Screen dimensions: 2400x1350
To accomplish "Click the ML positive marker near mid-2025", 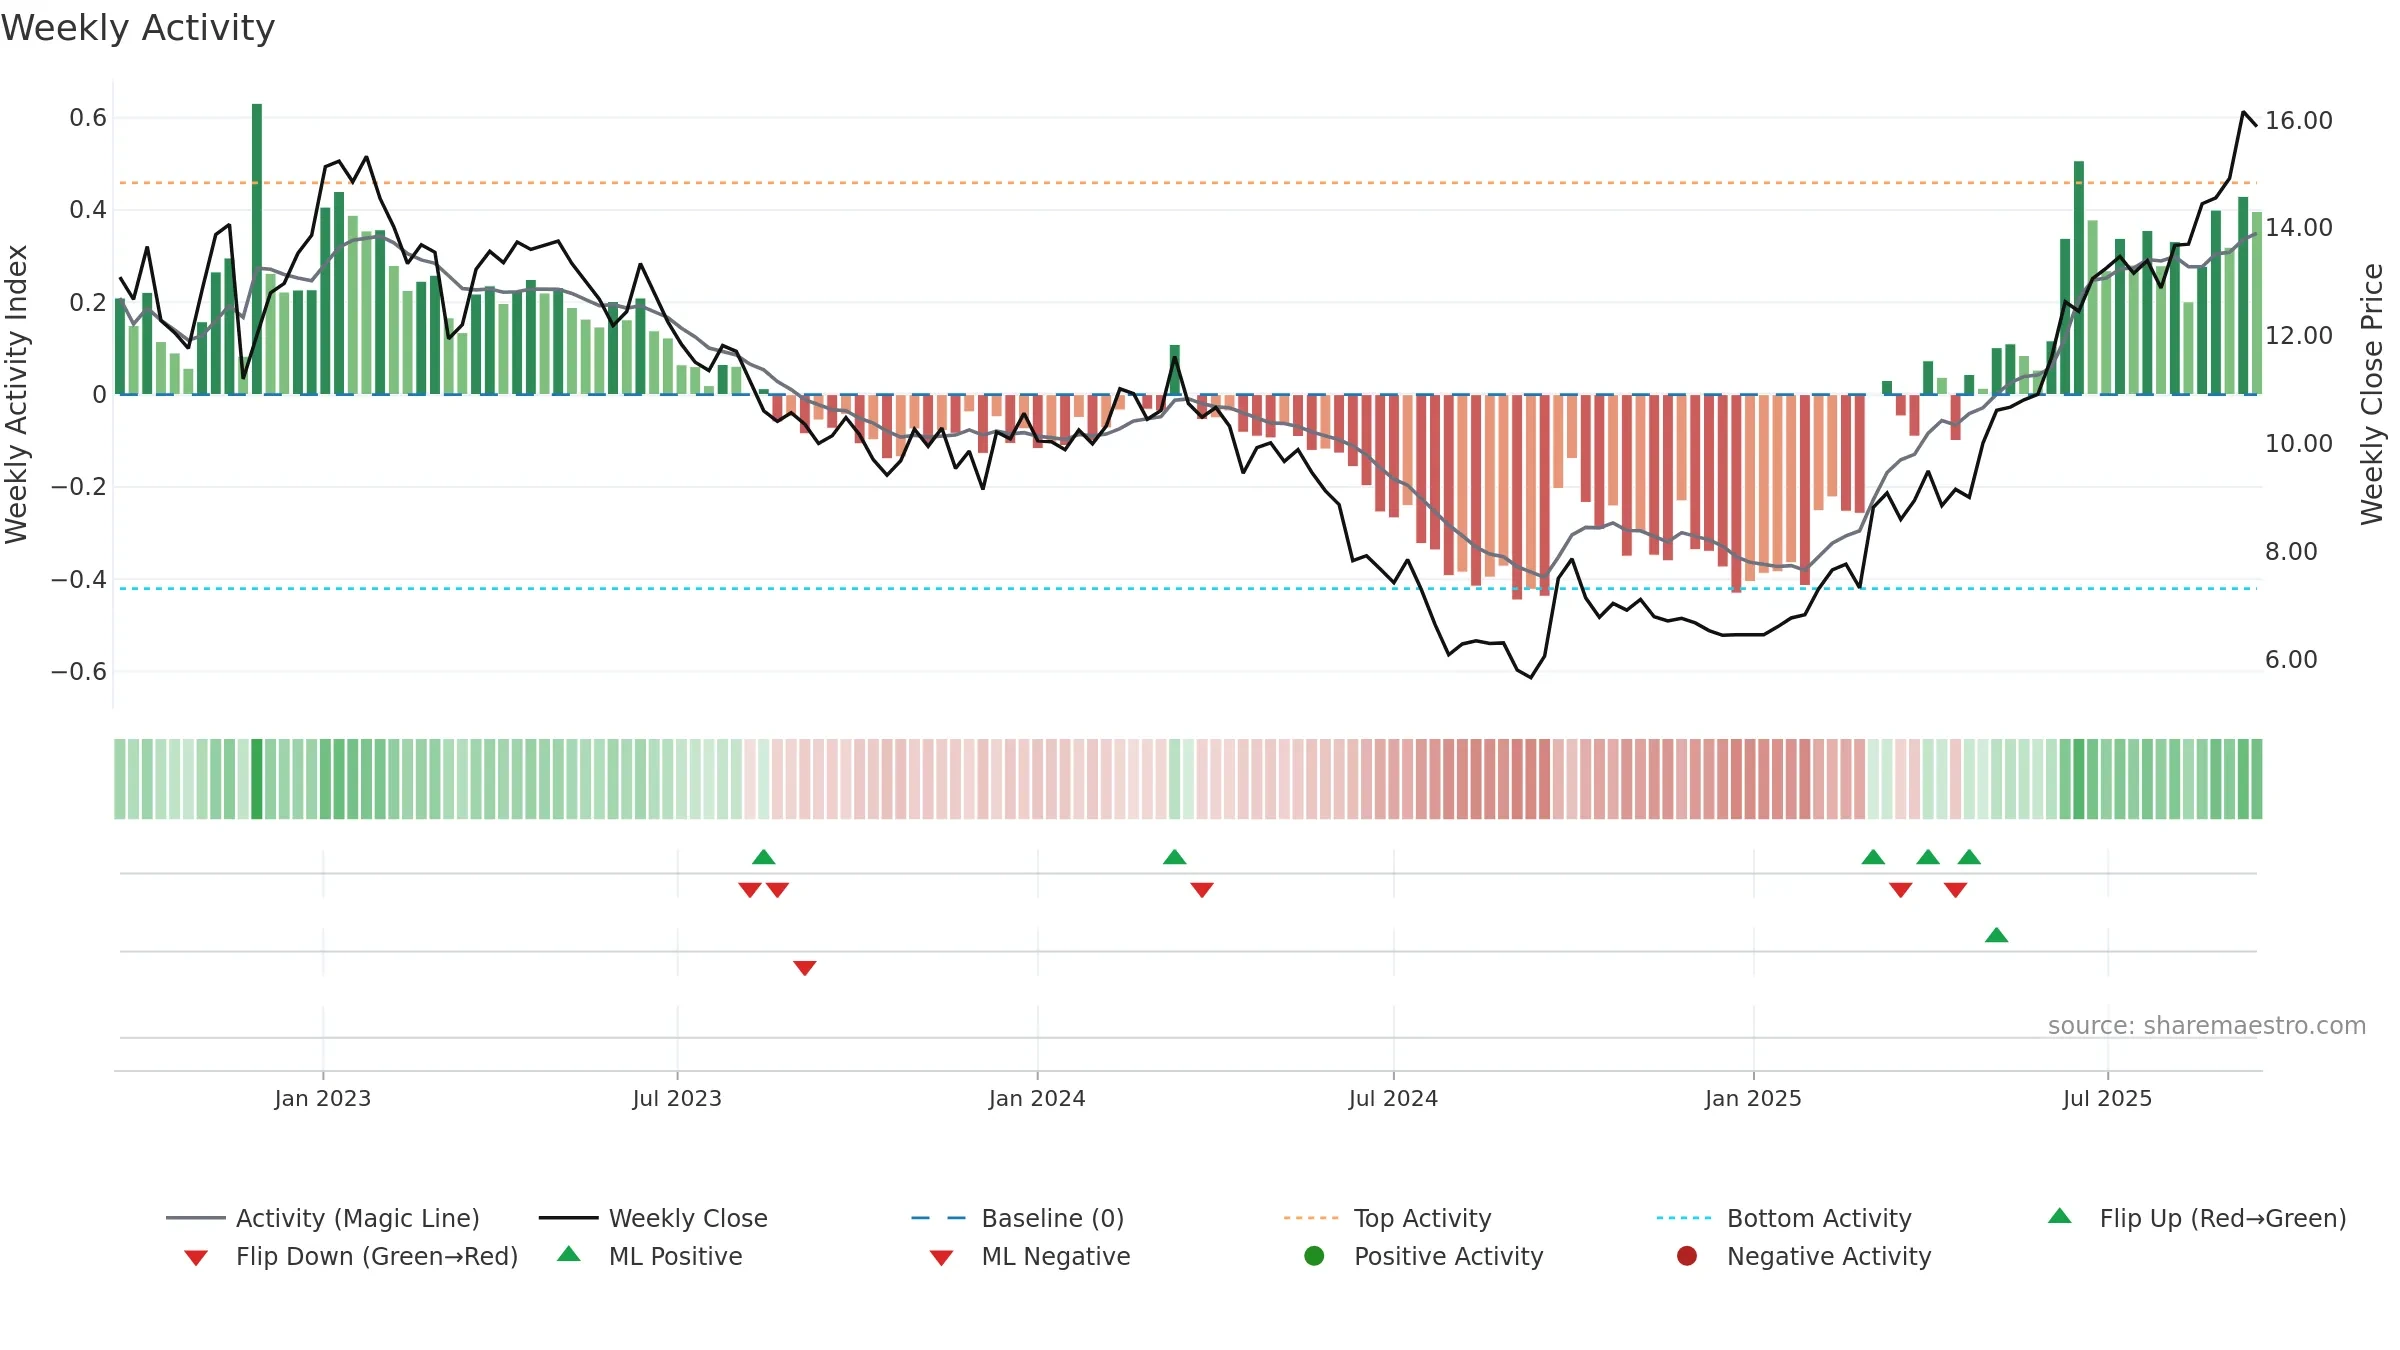I will [x=1997, y=935].
